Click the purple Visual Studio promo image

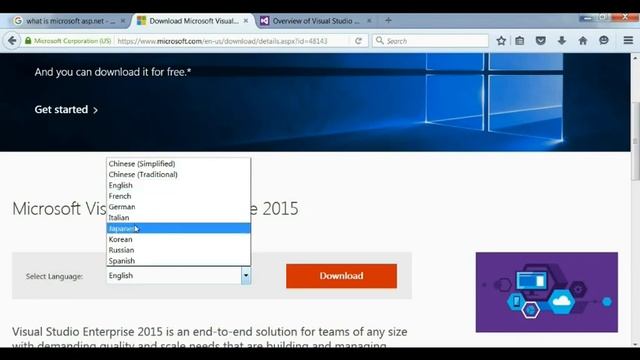pyautogui.click(x=547, y=292)
